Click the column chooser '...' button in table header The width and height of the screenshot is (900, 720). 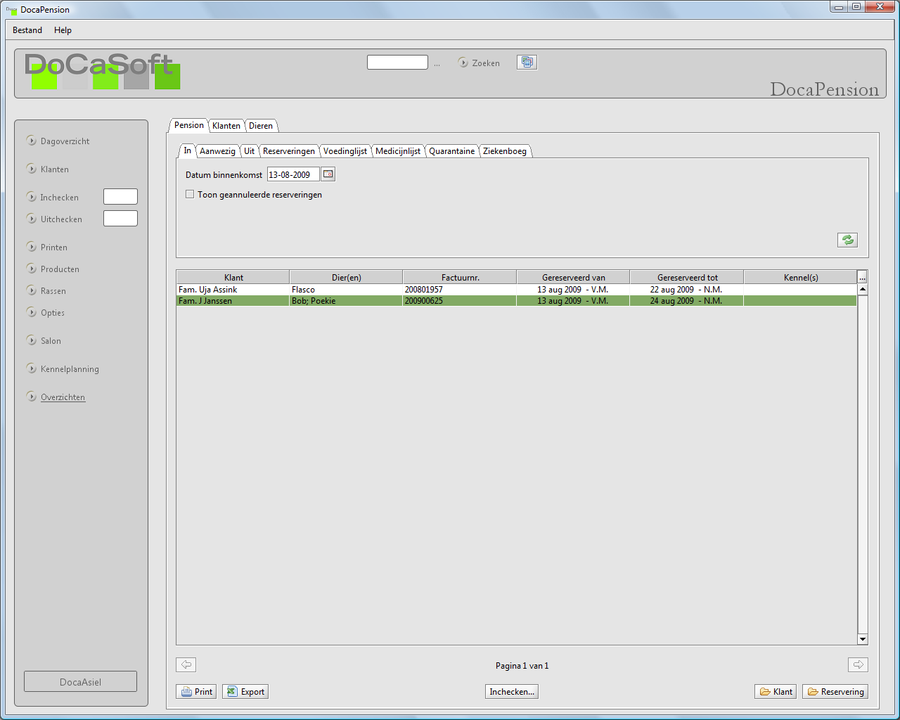[x=862, y=277]
